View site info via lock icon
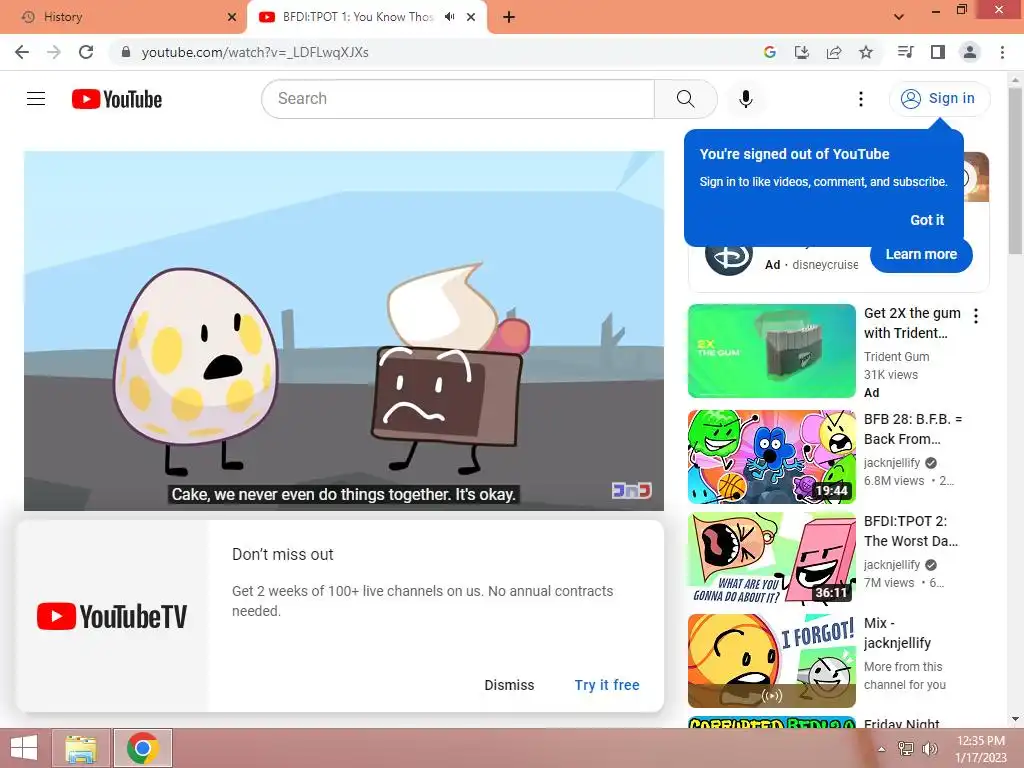 [126, 52]
